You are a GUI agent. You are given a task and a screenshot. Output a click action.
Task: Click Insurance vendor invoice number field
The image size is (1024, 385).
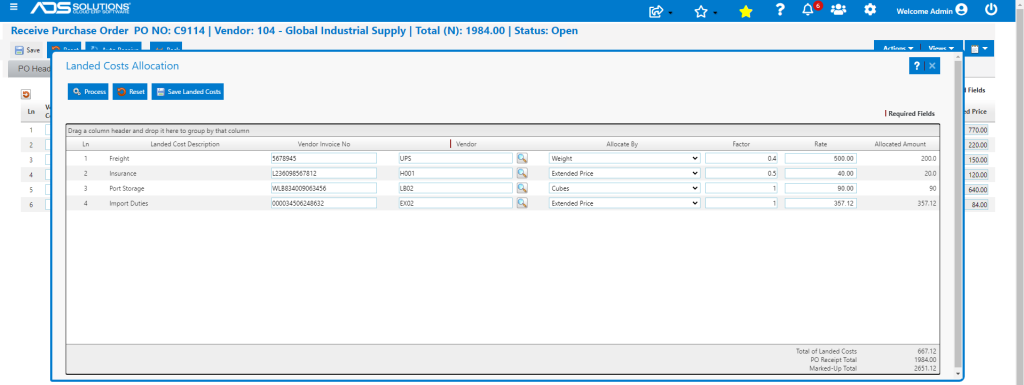click(x=324, y=173)
